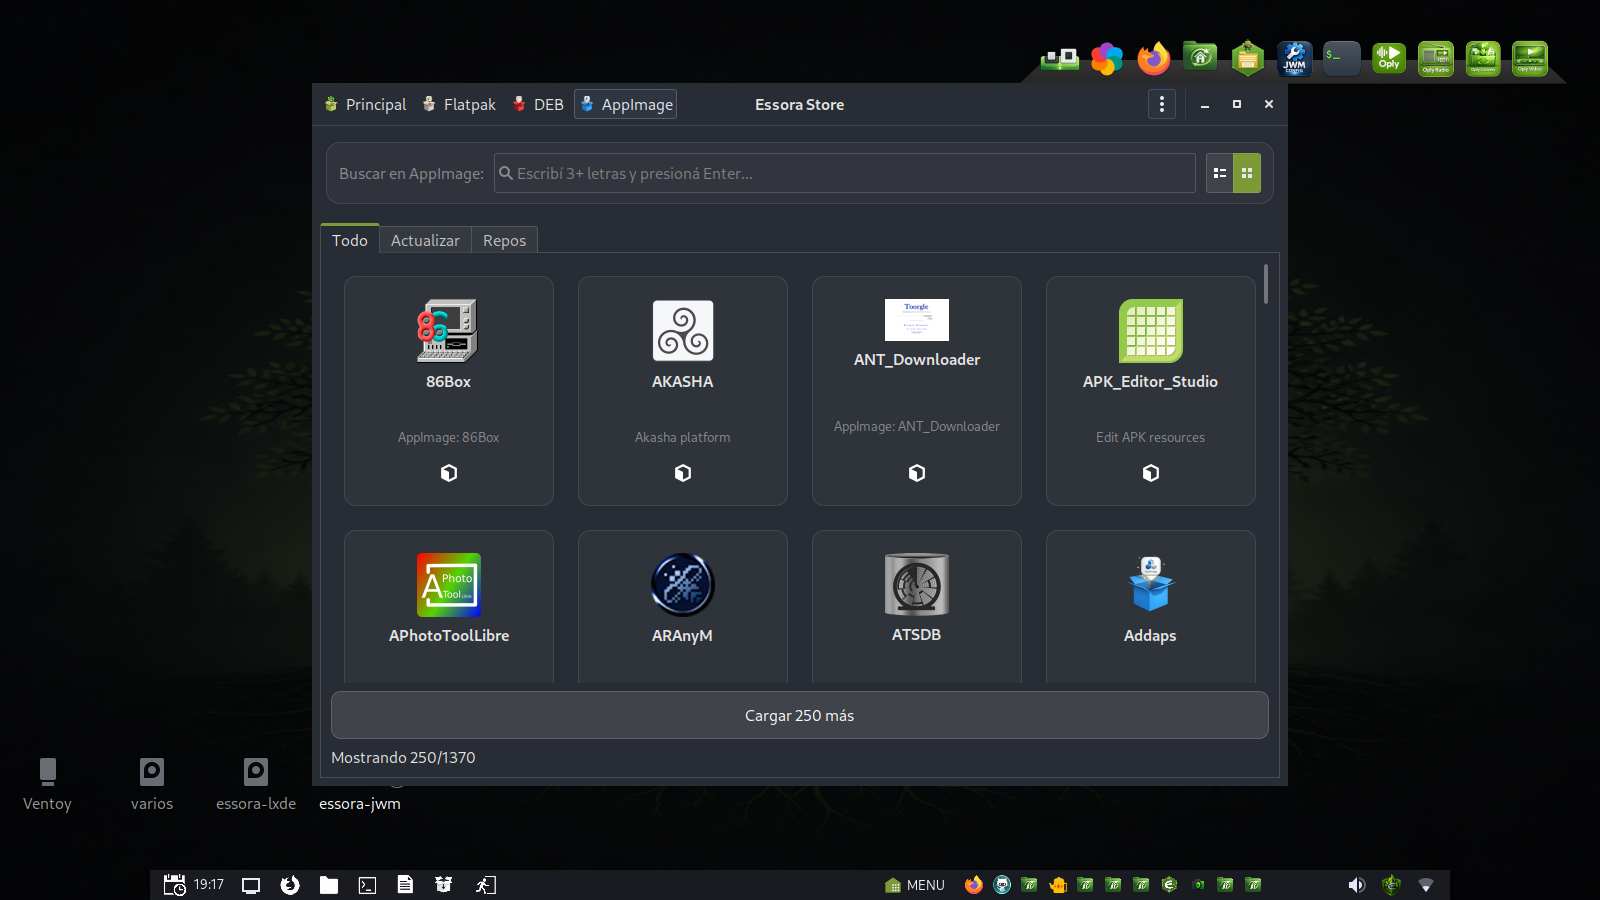Open the Actualizar tab

pyautogui.click(x=425, y=240)
